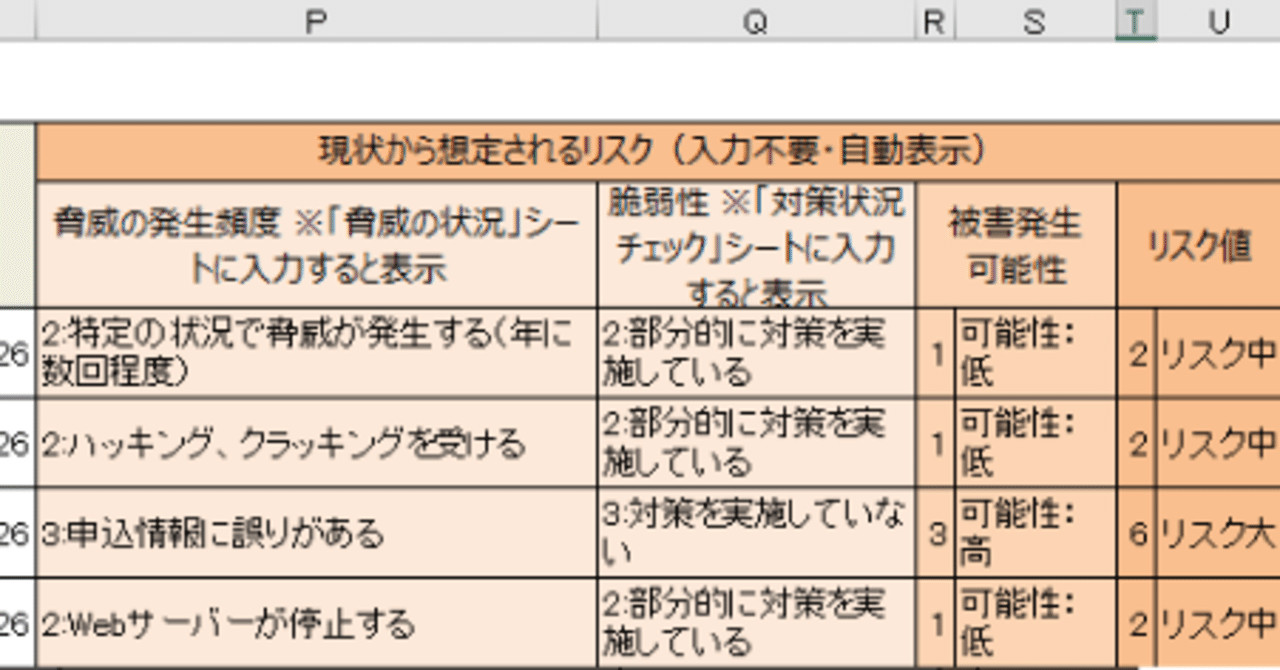This screenshot has width=1280, height=670.
Task: Select cell '2:Webサーバーが停止する'
Action: coord(317,624)
